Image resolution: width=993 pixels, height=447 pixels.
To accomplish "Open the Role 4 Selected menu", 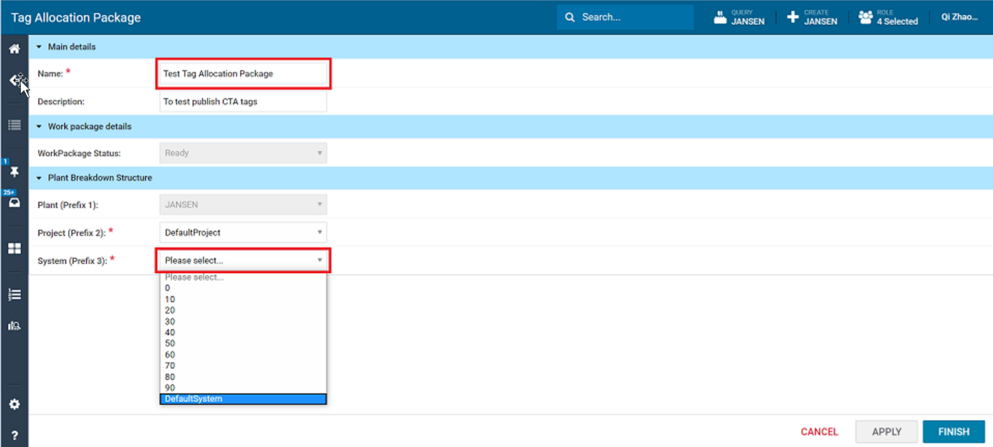I will pyautogui.click(x=888, y=17).
